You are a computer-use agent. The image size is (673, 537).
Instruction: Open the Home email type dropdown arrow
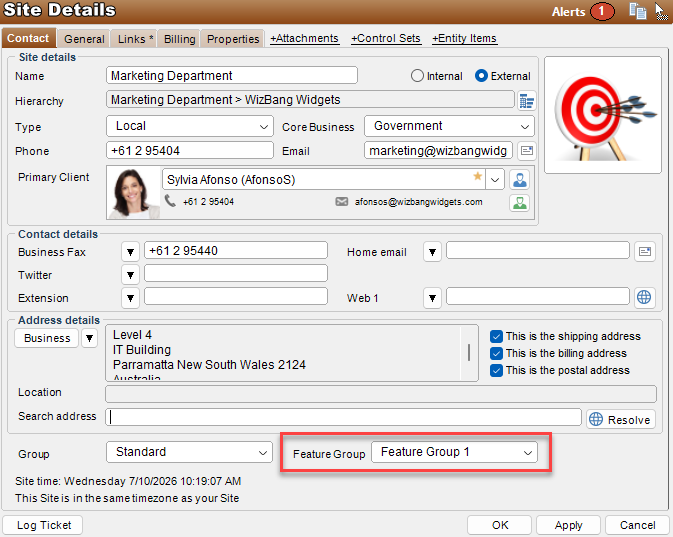pyautogui.click(x=432, y=252)
